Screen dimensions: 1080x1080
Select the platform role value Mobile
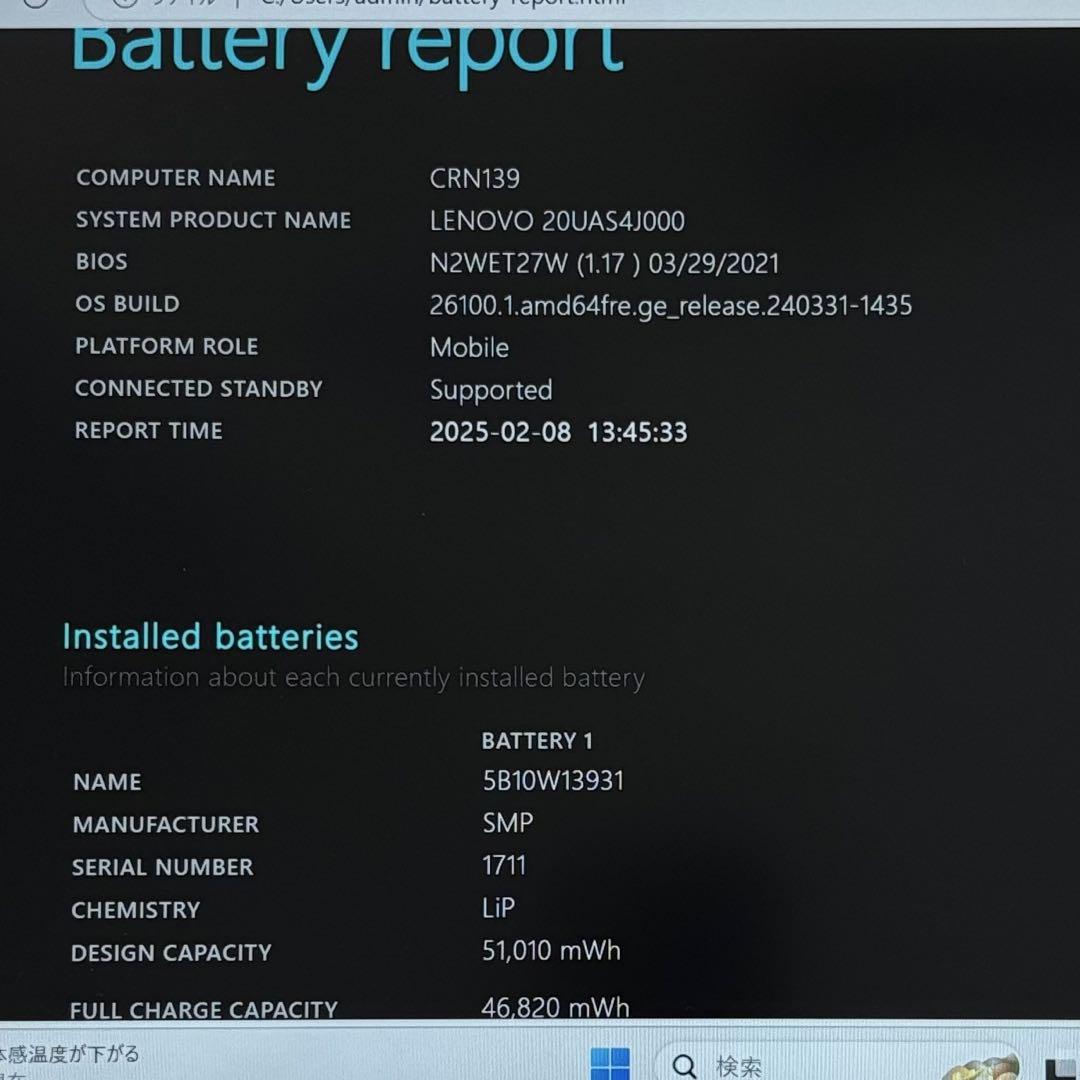point(469,348)
